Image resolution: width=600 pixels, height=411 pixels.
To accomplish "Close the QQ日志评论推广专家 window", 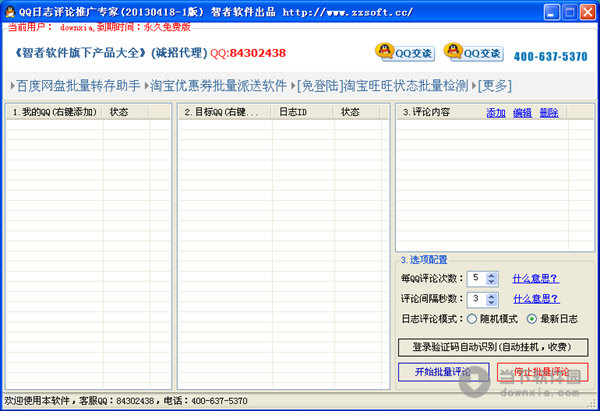I will (x=587, y=12).
